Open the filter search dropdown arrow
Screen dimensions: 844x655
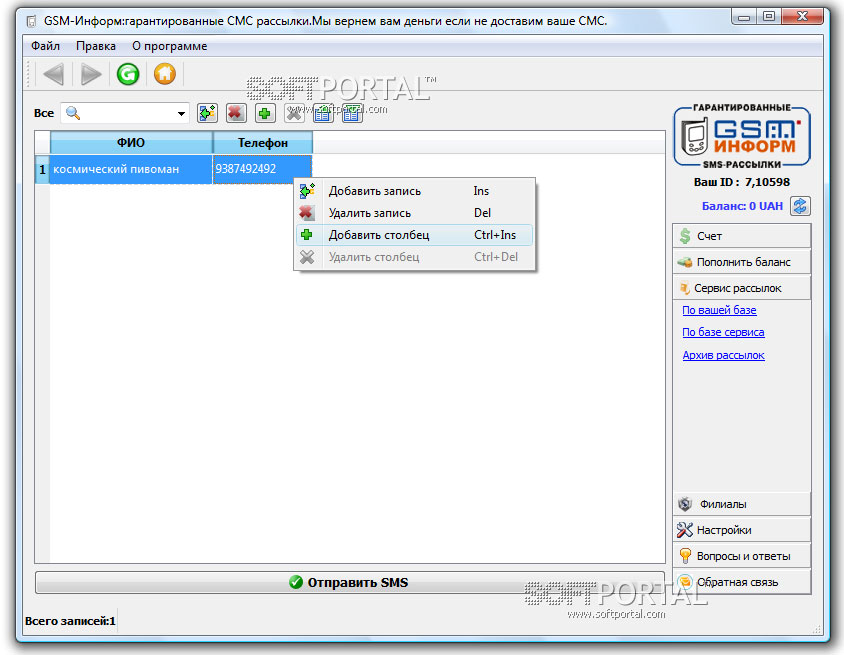tap(181, 114)
